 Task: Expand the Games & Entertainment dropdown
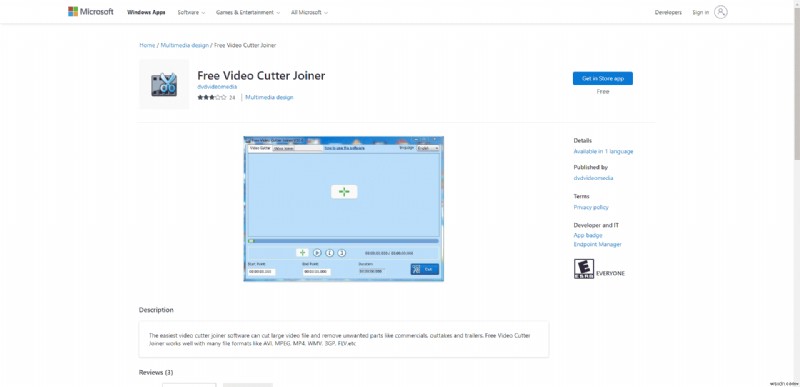(x=248, y=12)
